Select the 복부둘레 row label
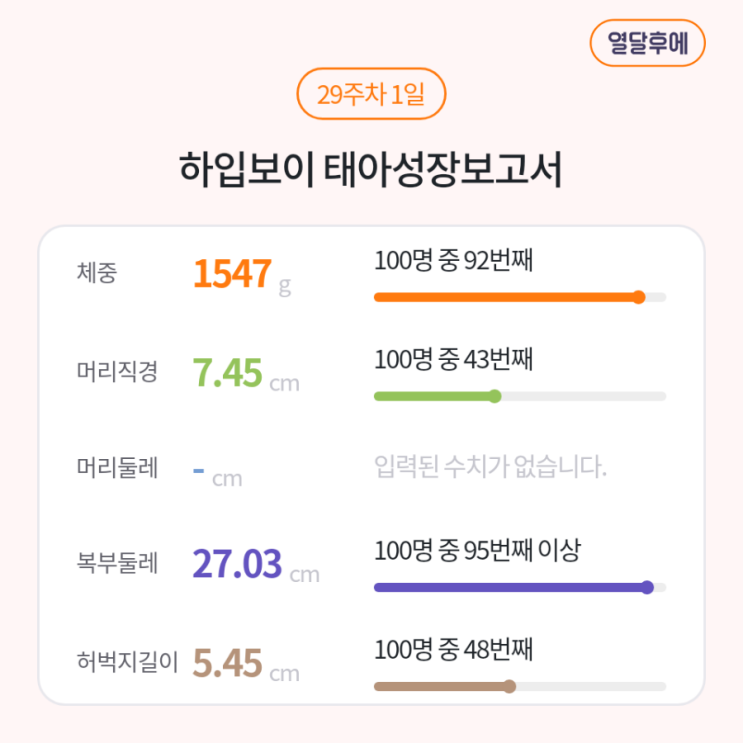The width and height of the screenshot is (743, 743). click(117, 563)
